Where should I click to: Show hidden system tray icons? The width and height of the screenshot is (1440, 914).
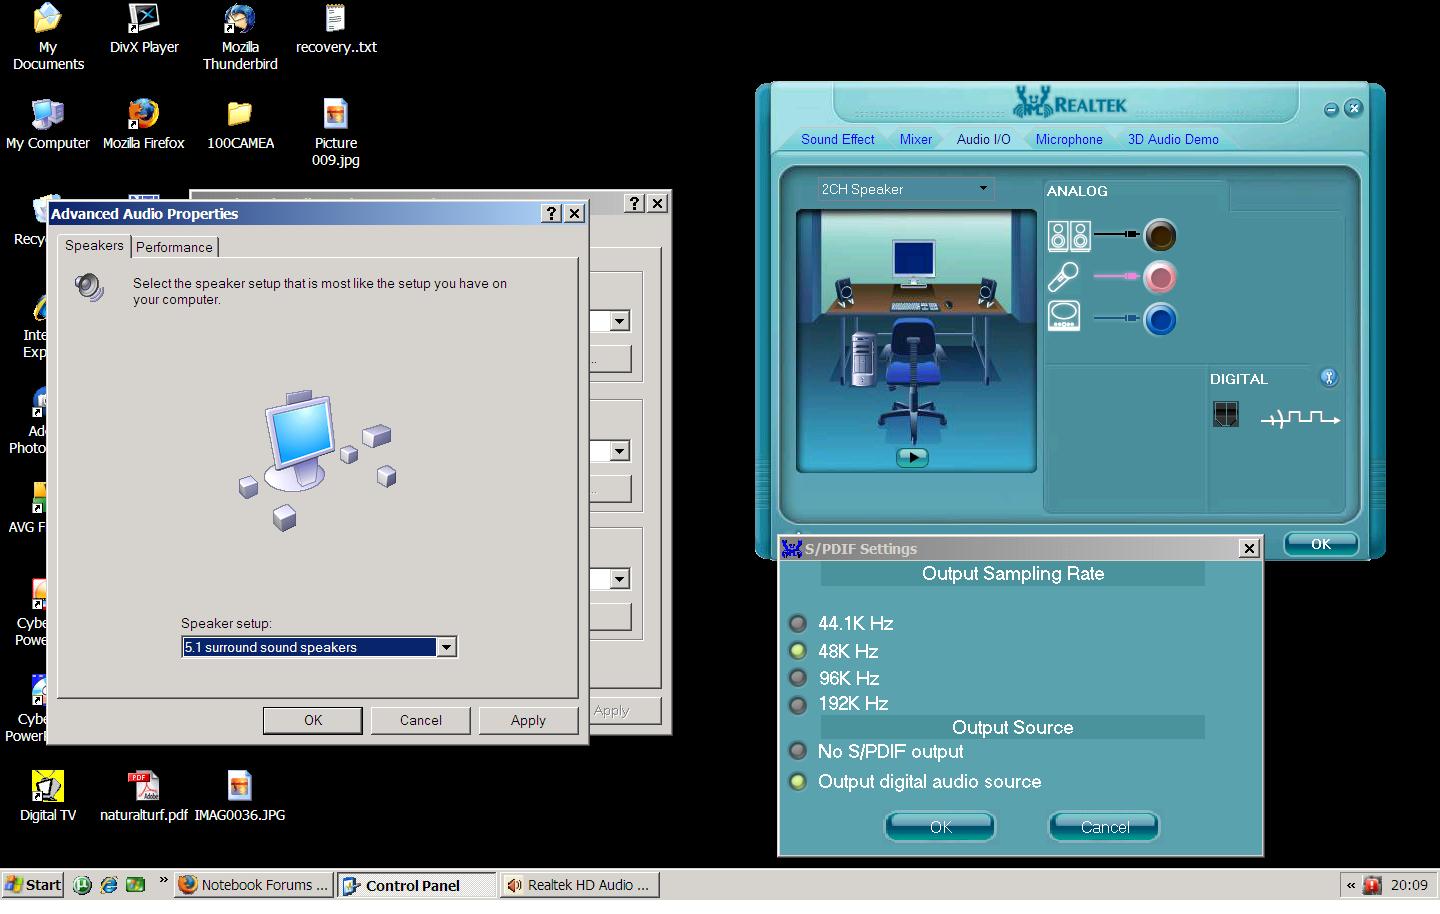tap(1351, 885)
